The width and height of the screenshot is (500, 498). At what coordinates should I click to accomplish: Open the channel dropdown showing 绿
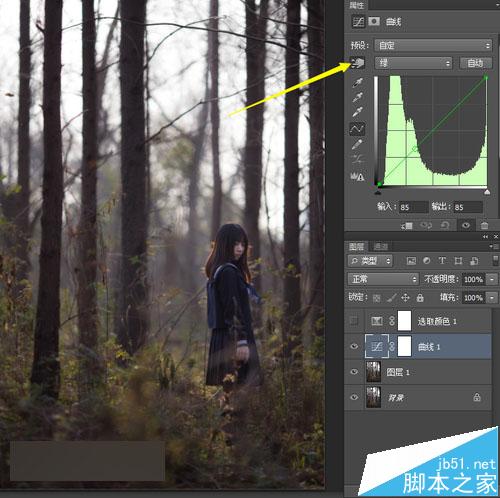pos(413,63)
